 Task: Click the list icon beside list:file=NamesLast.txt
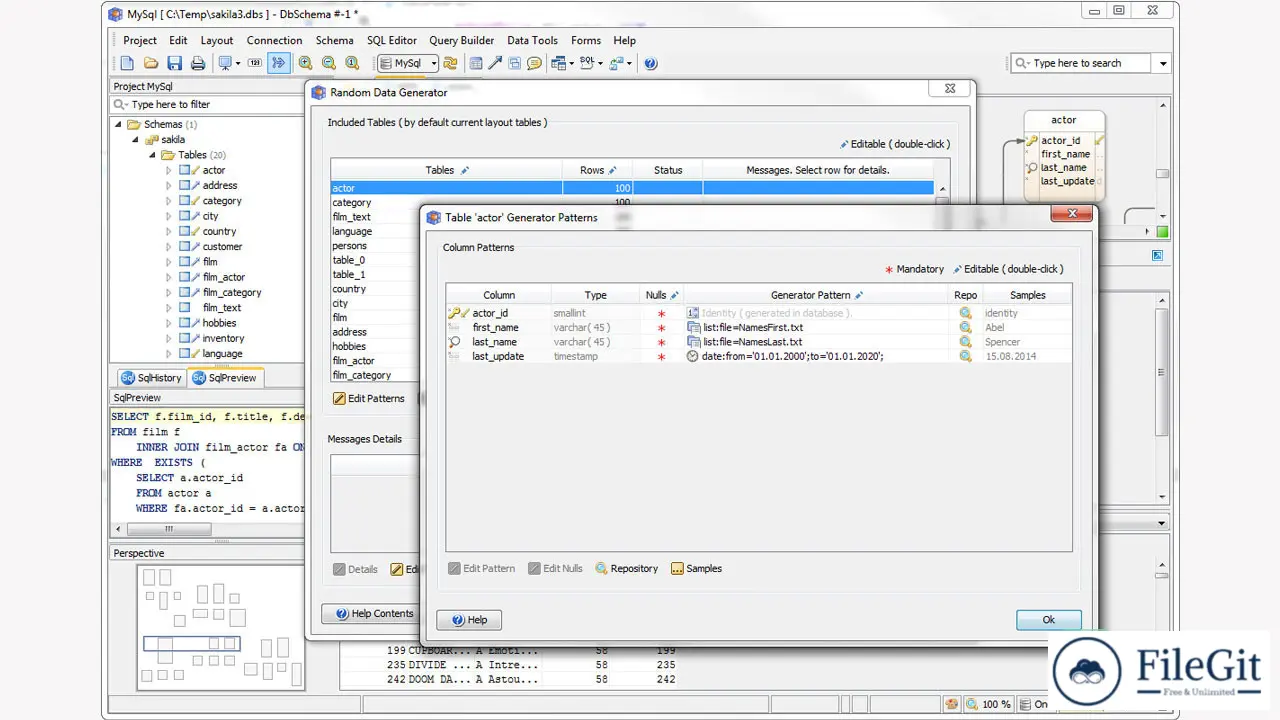[693, 342]
